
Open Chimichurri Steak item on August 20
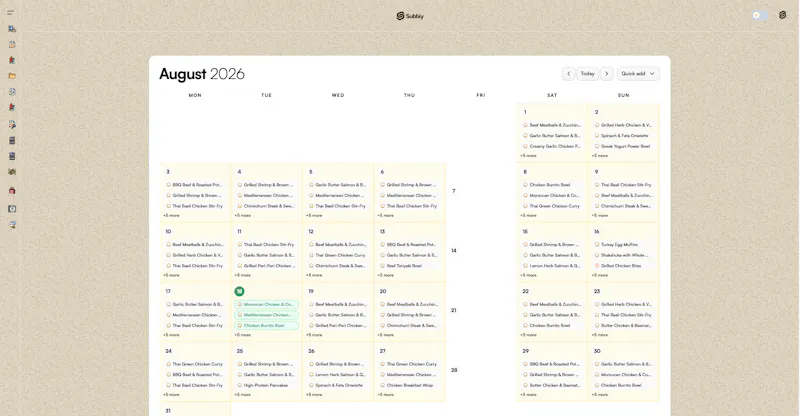pyautogui.click(x=409, y=326)
